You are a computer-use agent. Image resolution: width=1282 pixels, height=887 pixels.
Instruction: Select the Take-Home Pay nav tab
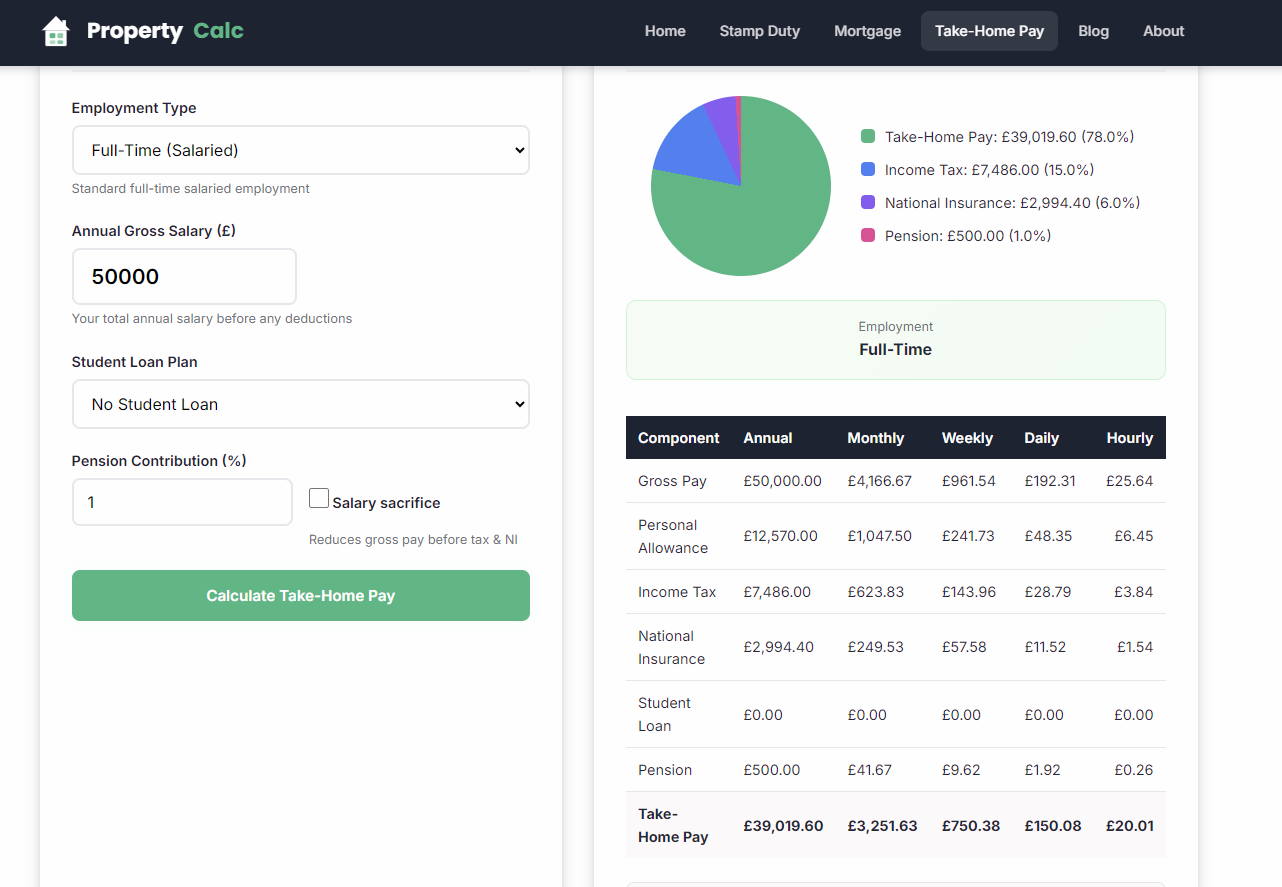pos(989,31)
